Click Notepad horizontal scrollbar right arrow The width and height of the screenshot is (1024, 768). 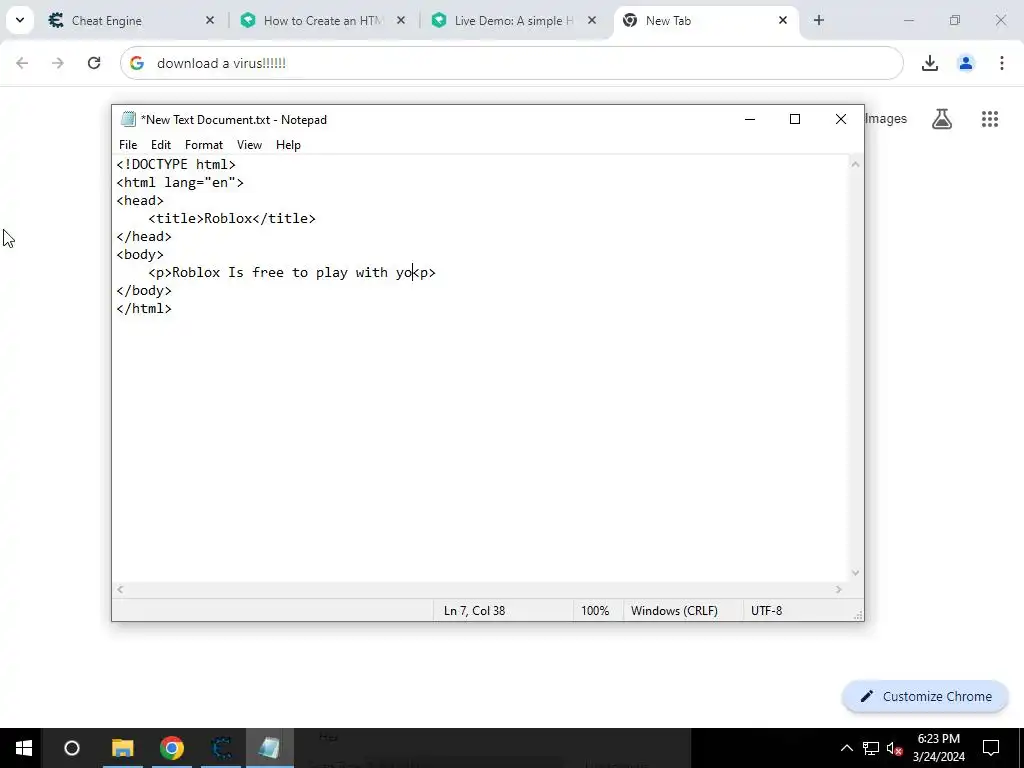(x=839, y=590)
